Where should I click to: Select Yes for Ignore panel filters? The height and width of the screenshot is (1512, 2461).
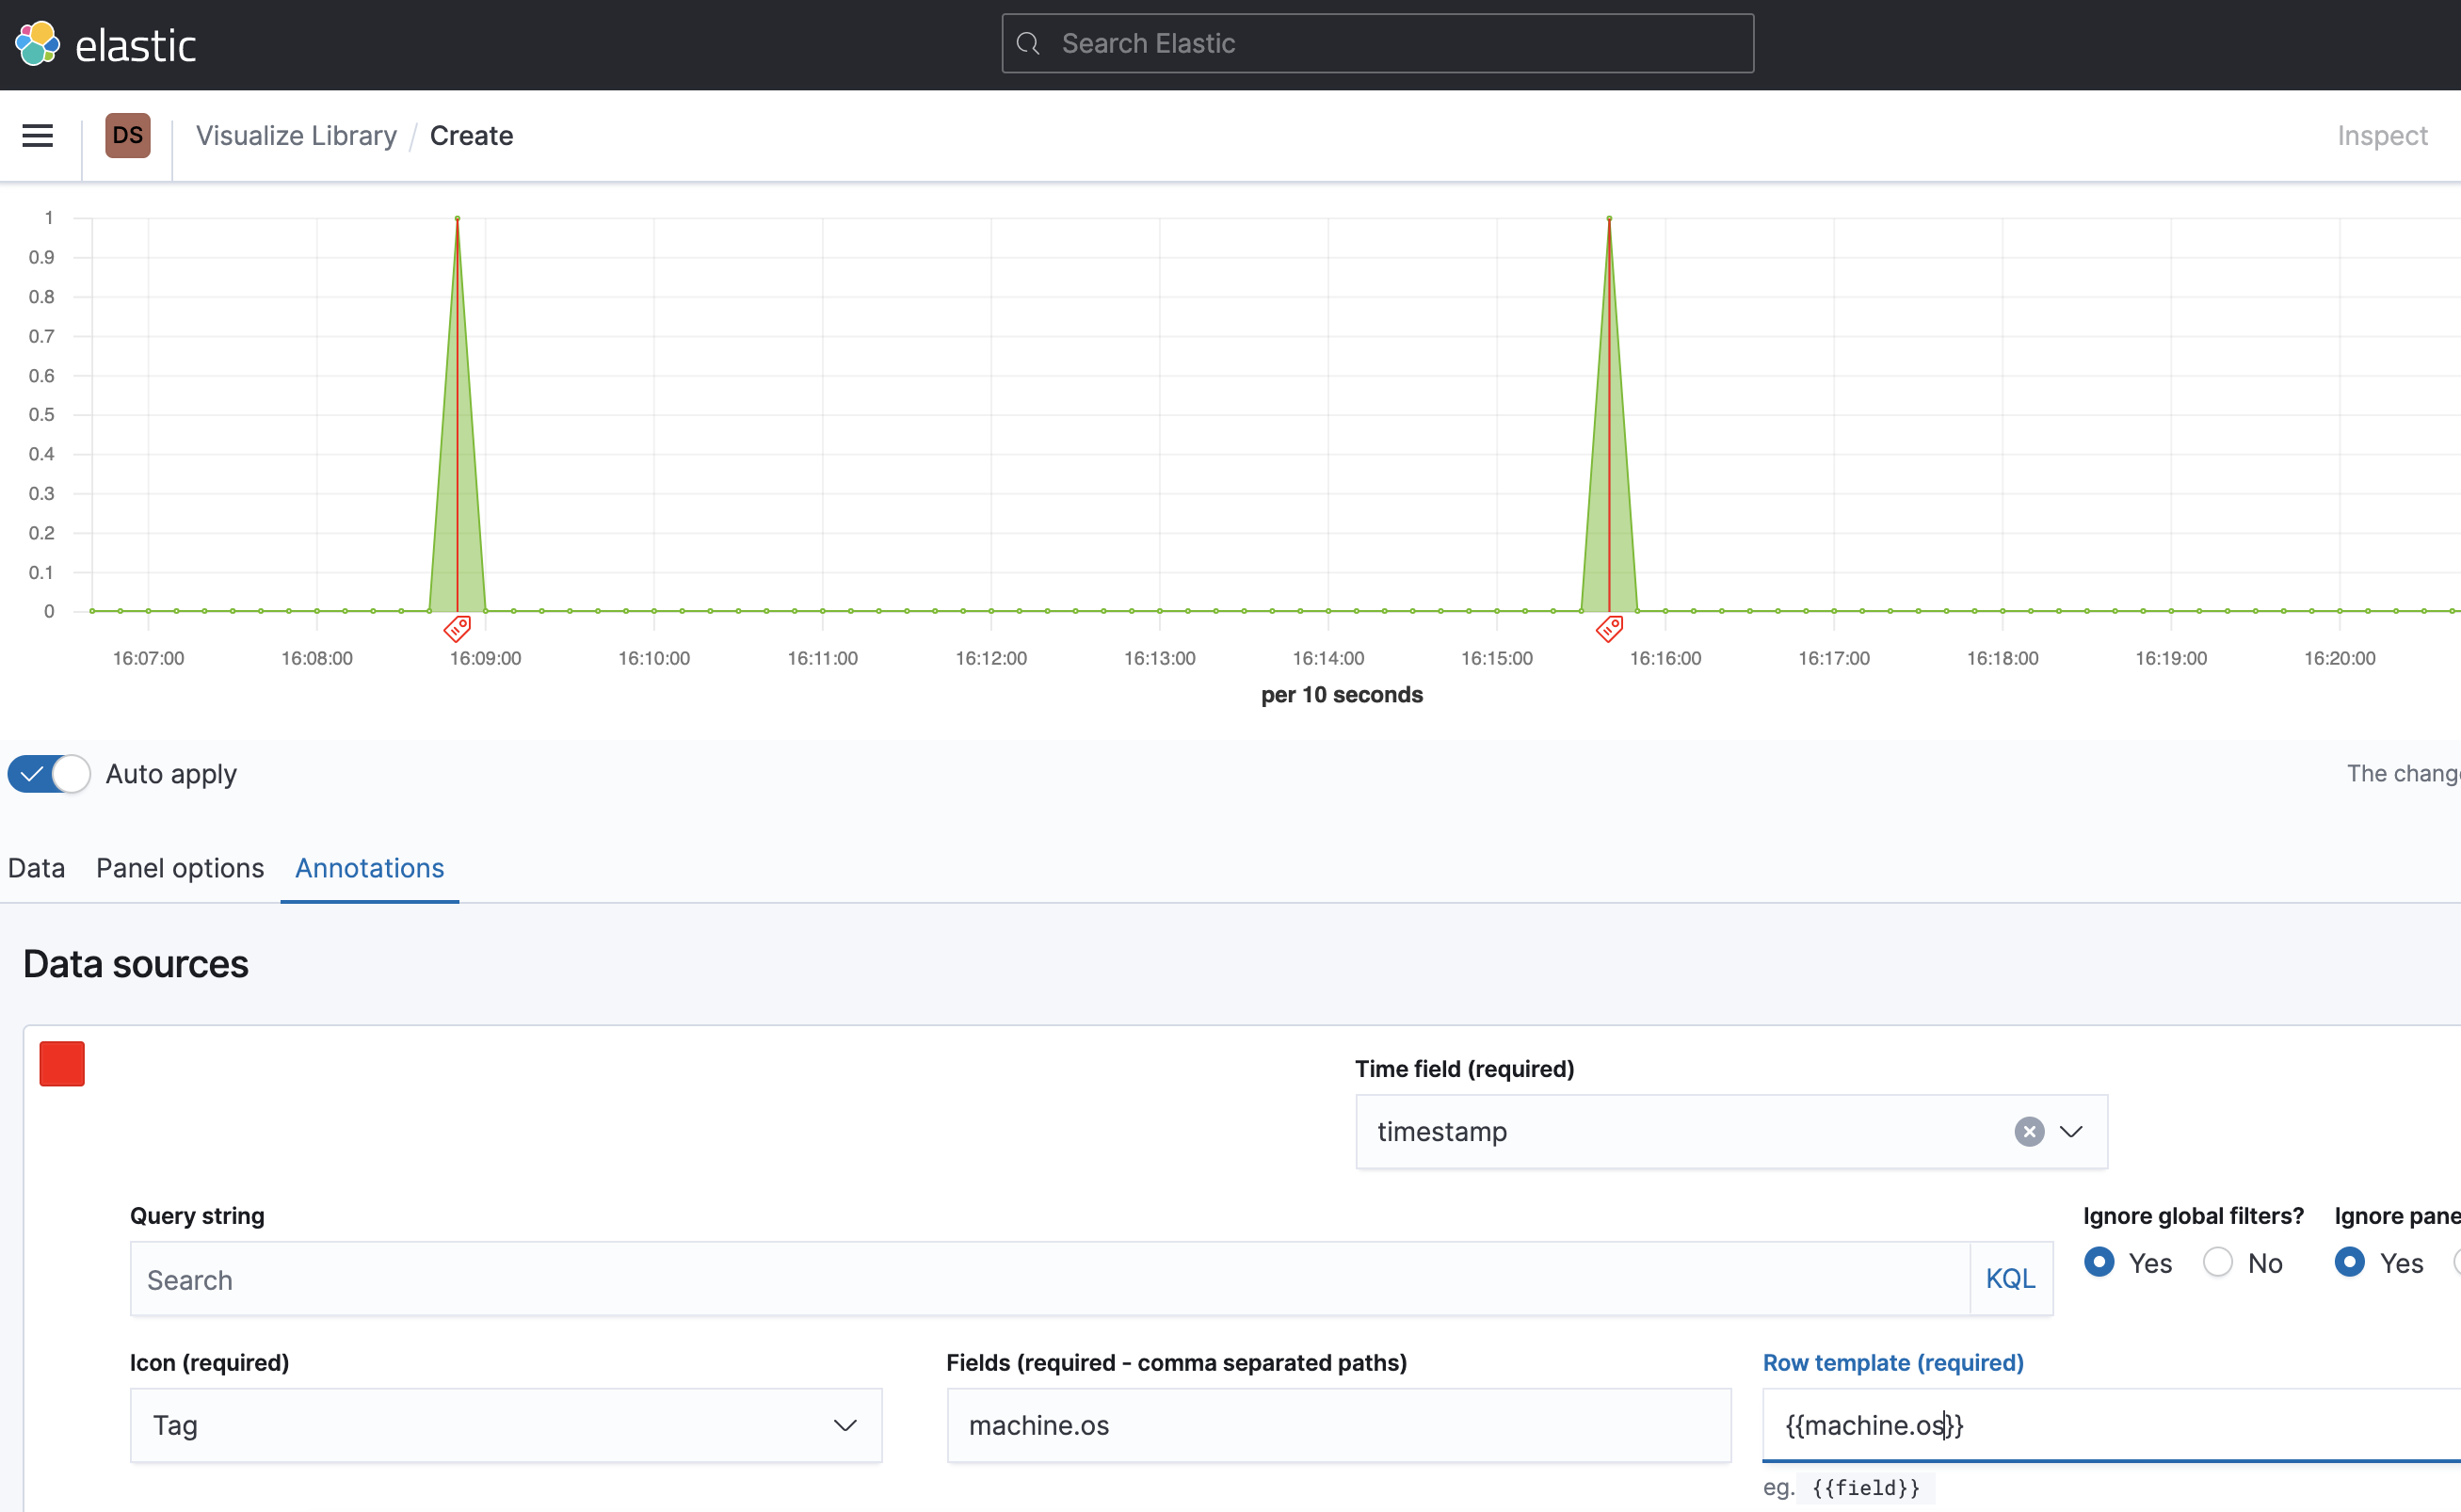(2351, 1263)
